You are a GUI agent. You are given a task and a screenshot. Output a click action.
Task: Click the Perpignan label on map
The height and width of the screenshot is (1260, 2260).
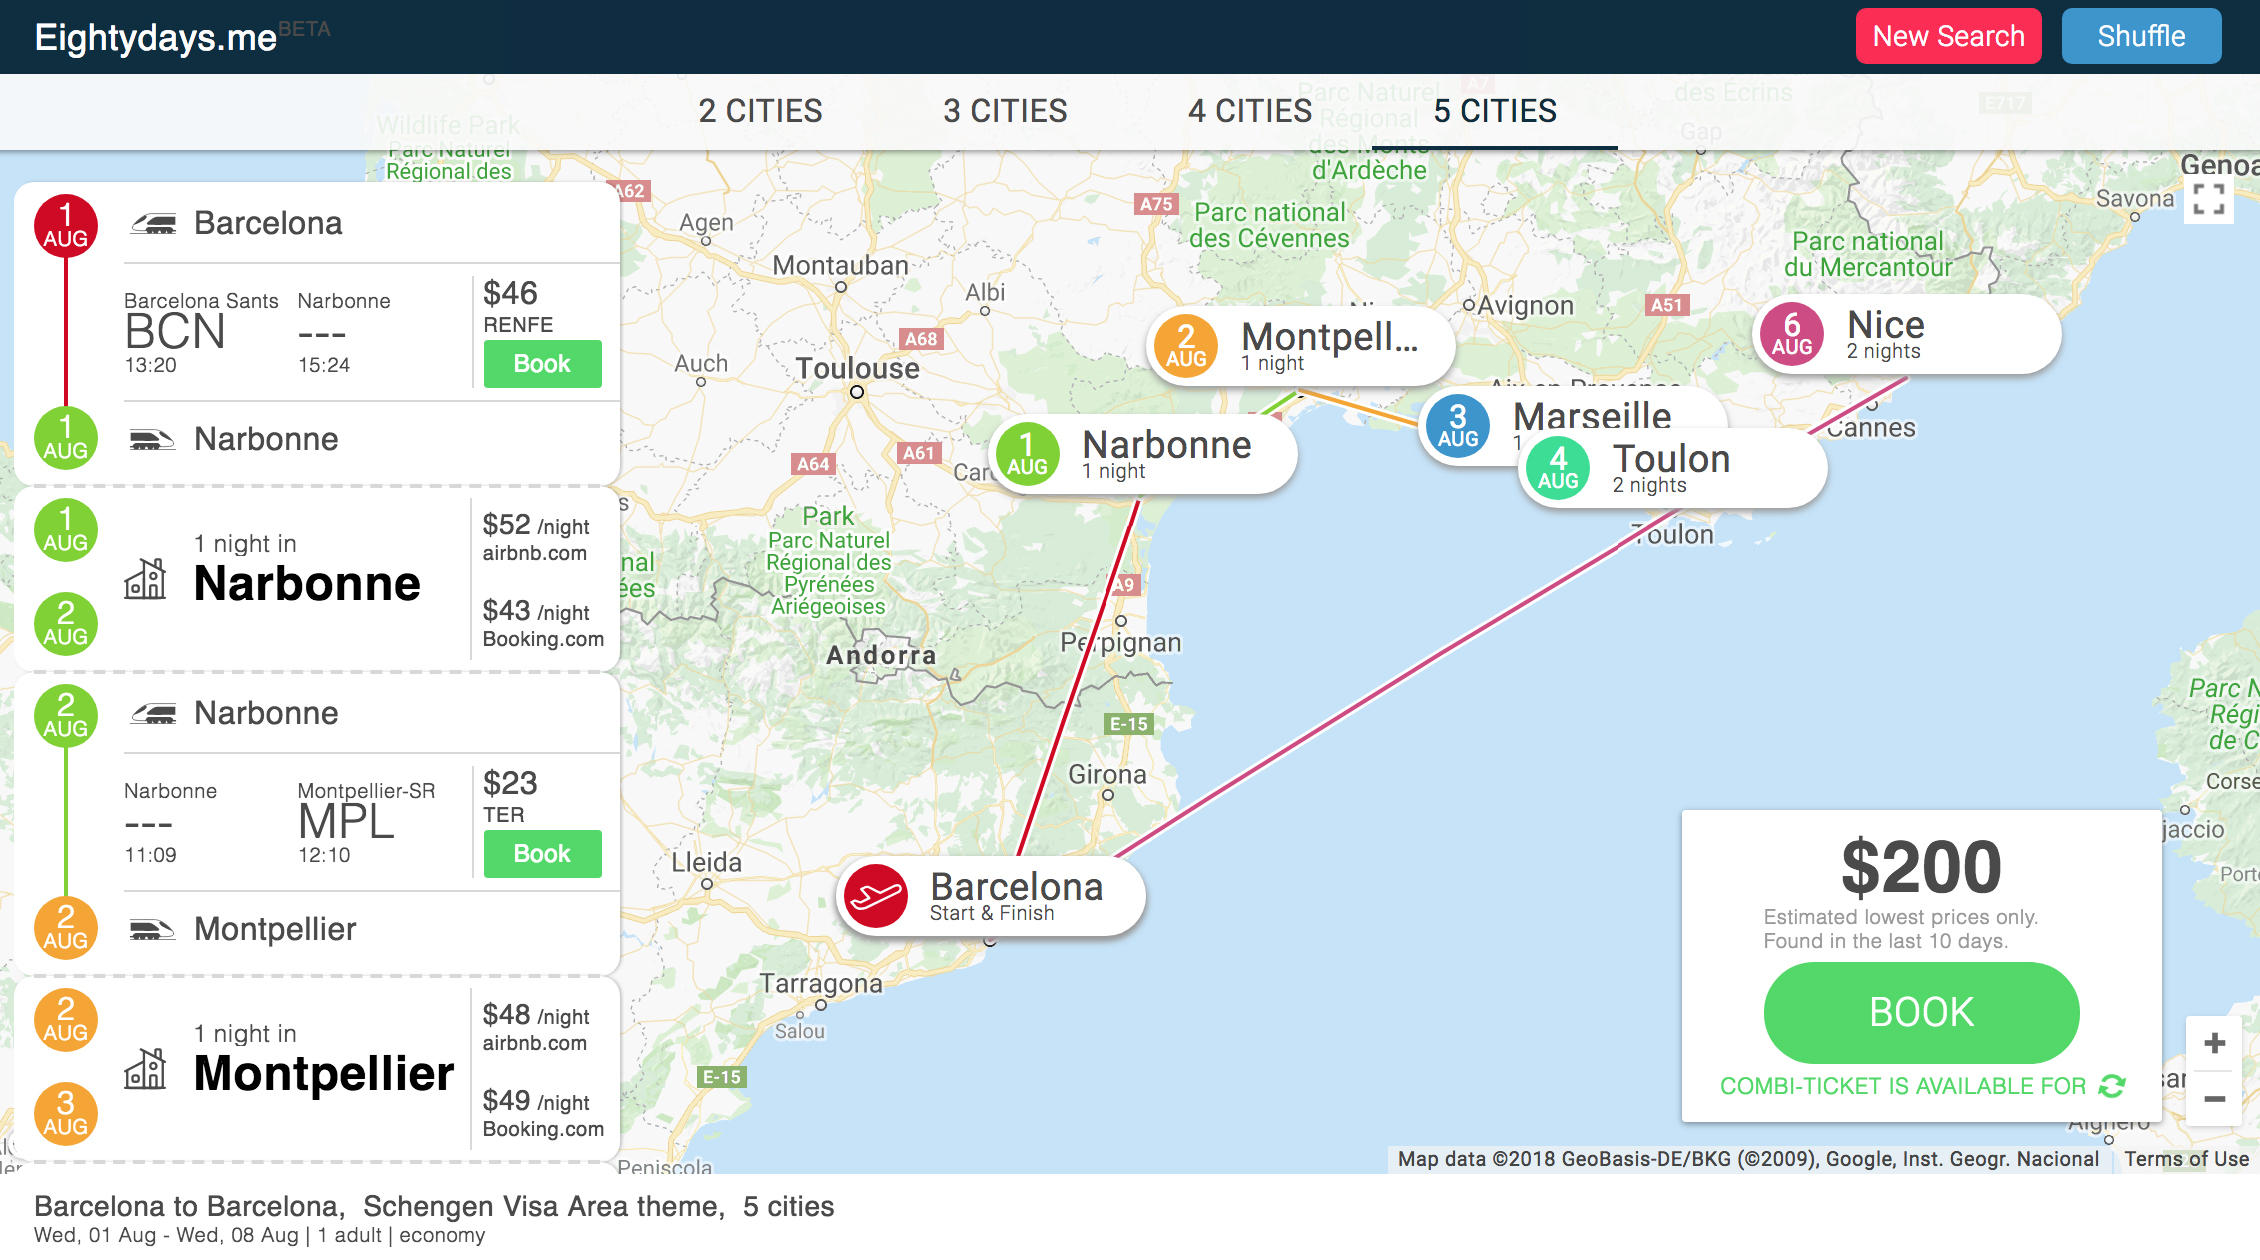[1121, 642]
